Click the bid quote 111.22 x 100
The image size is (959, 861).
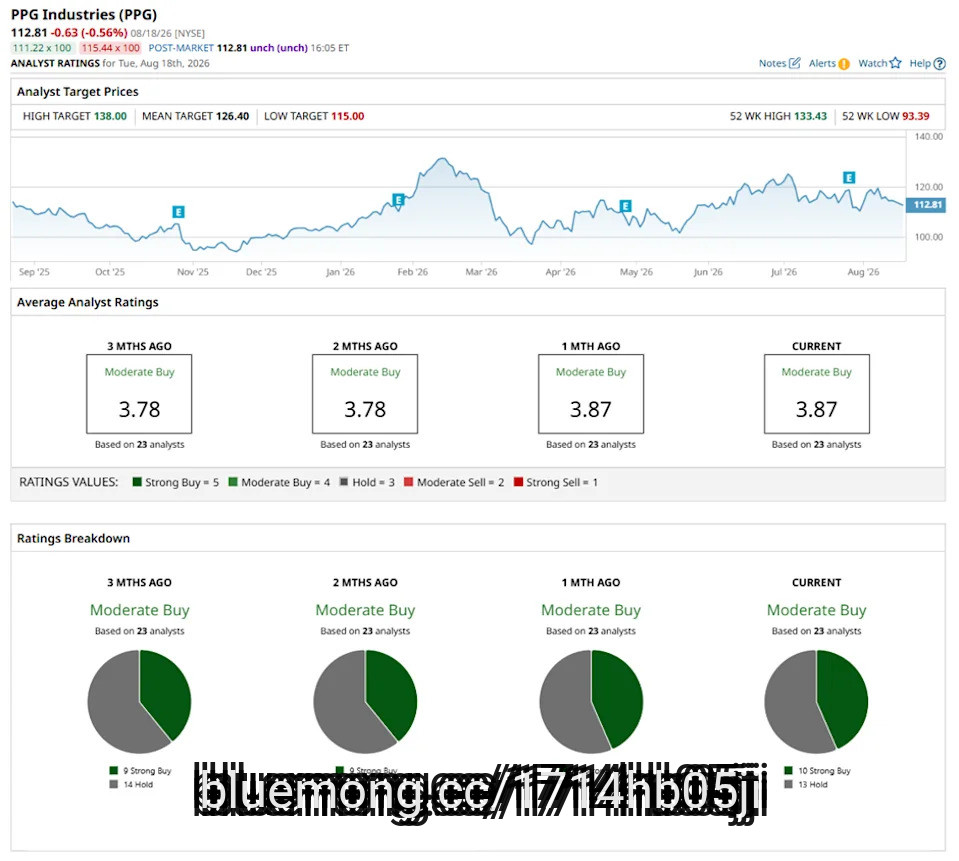[42, 48]
